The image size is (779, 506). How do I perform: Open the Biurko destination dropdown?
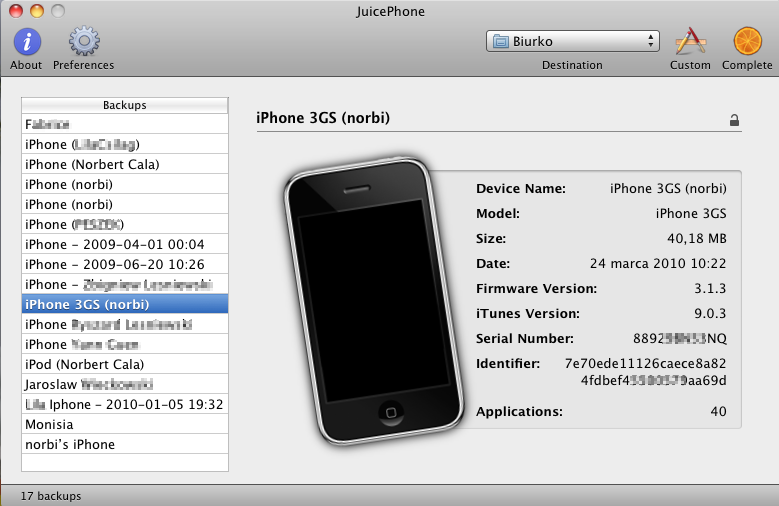click(573, 41)
